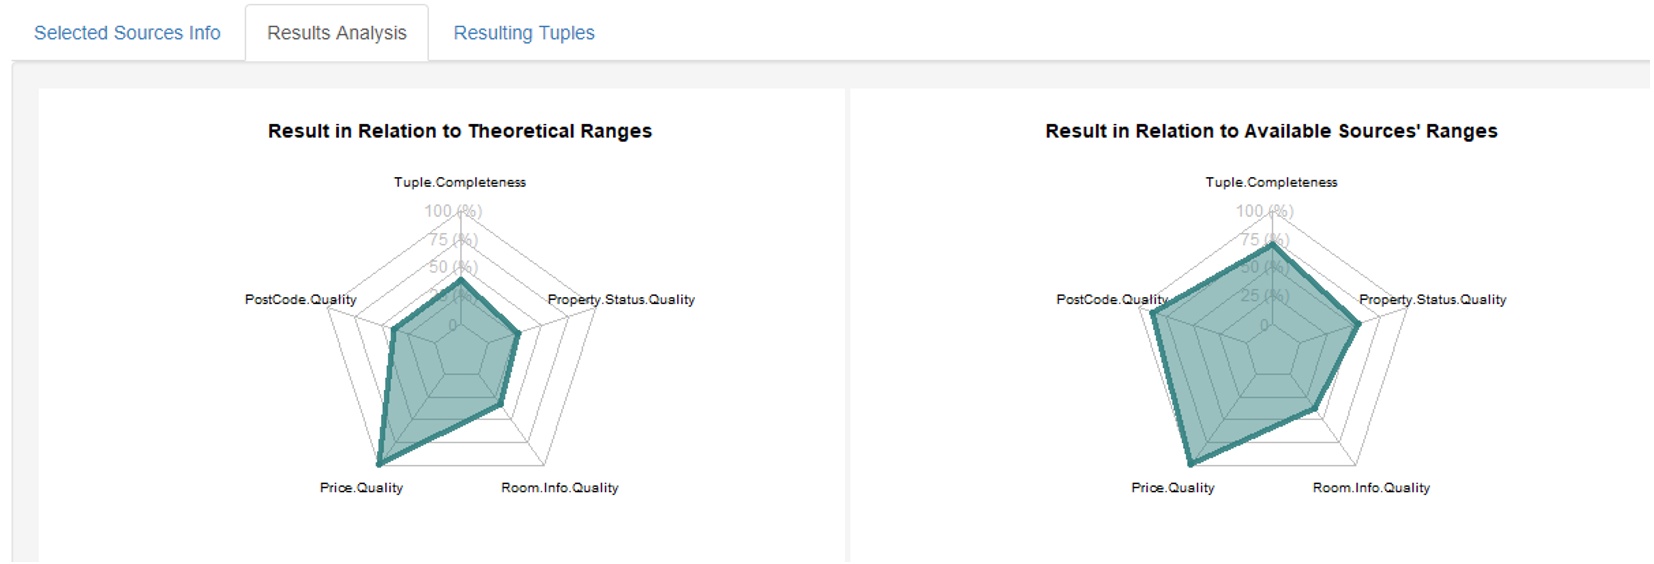Click the 100 (%) axis label on left chart

click(x=453, y=211)
